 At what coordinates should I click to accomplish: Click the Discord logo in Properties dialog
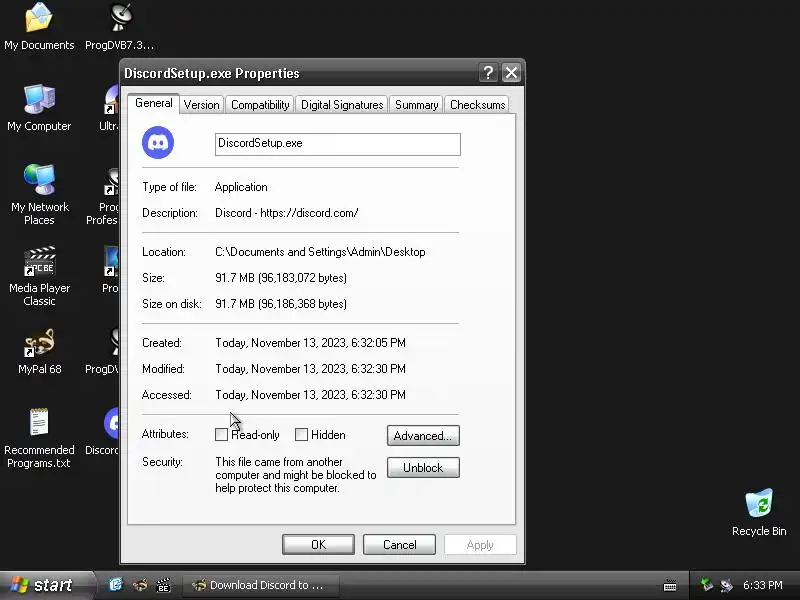point(158,143)
